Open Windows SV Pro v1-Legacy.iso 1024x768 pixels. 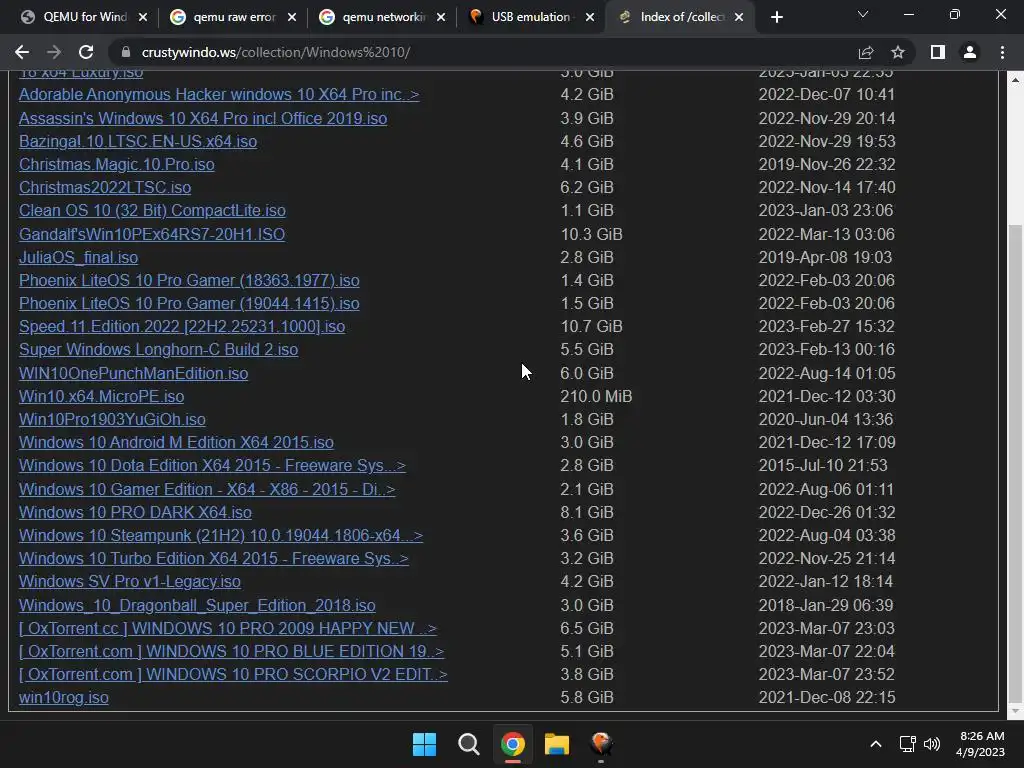[x=130, y=581]
